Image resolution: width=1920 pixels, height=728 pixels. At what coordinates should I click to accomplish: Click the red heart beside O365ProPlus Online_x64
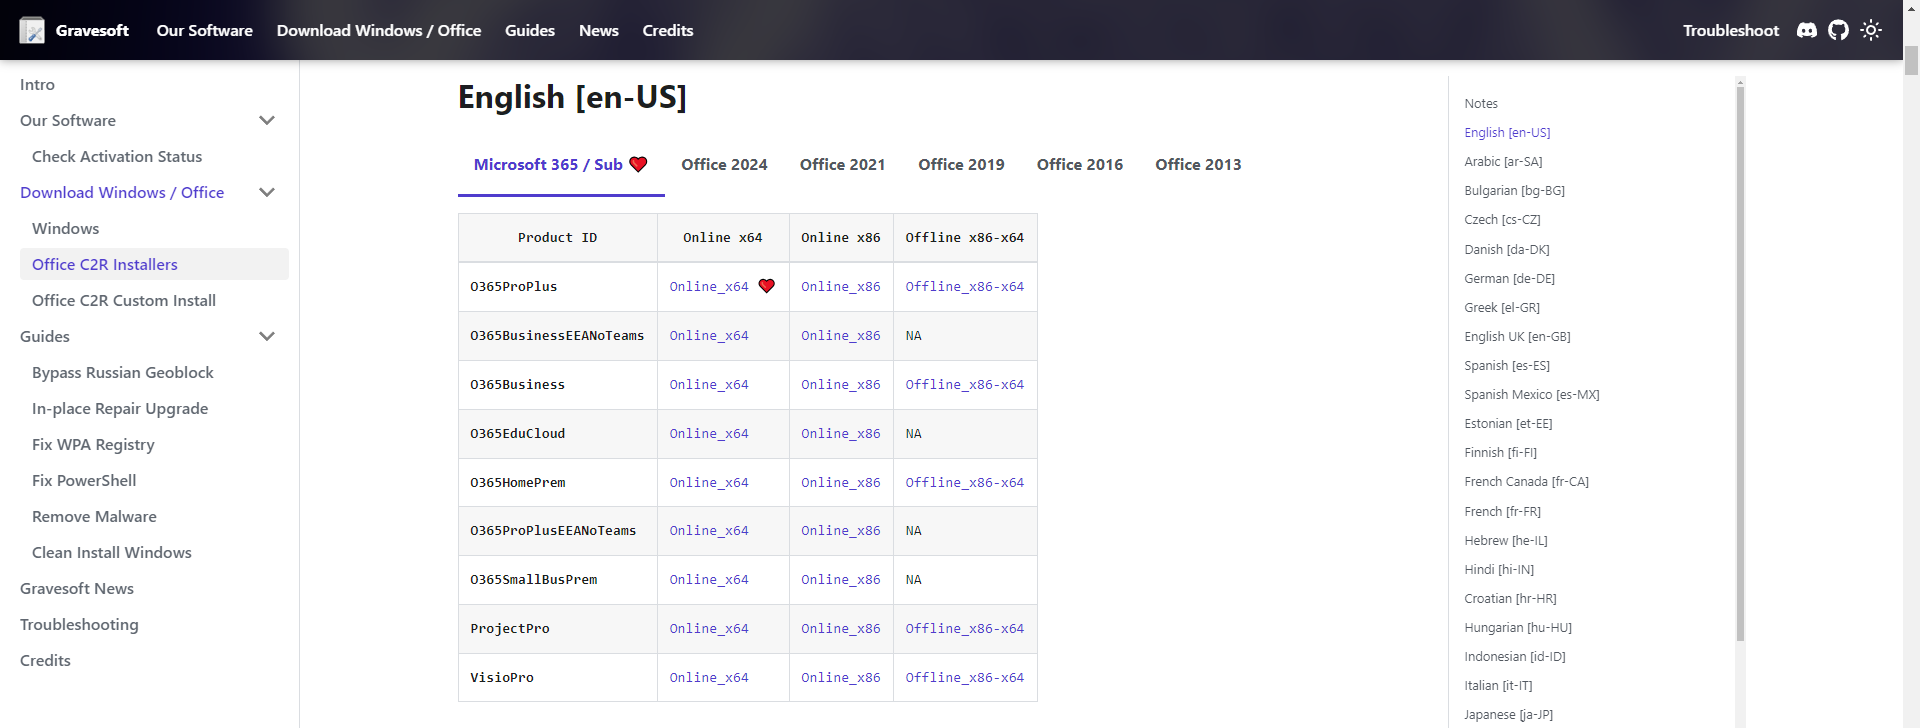pos(767,286)
